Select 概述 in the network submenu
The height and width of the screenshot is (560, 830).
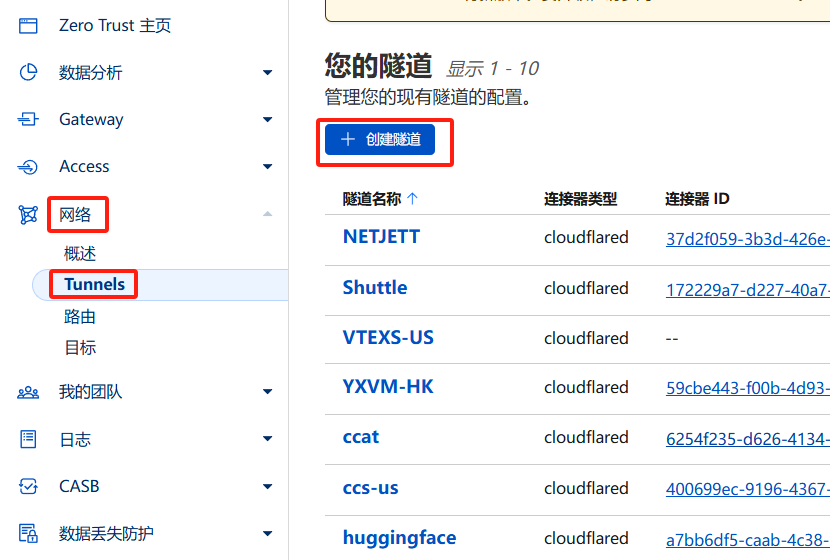pyautogui.click(x=80, y=254)
